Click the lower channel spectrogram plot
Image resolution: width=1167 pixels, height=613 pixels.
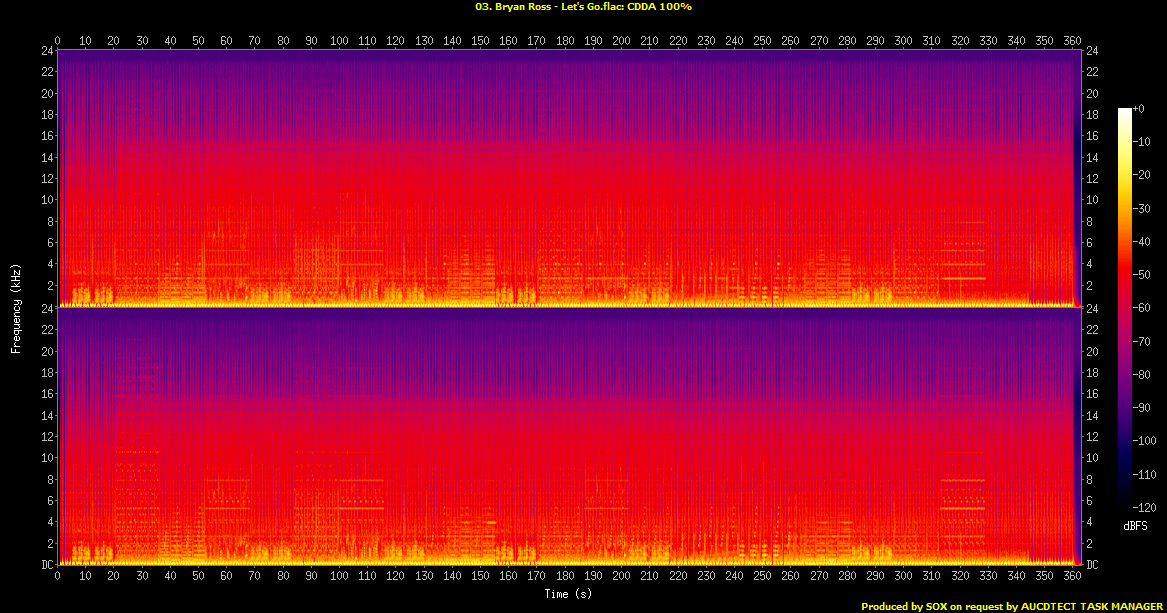[x=569, y=436]
